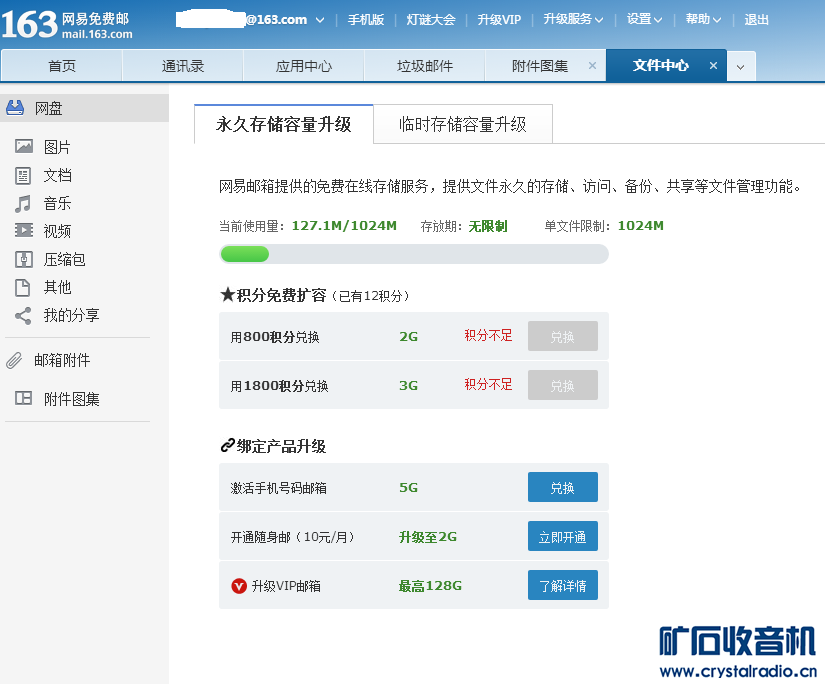This screenshot has width=825, height=684.
Task: Click 兑换 button for 800积分 2G
Action: (x=562, y=336)
